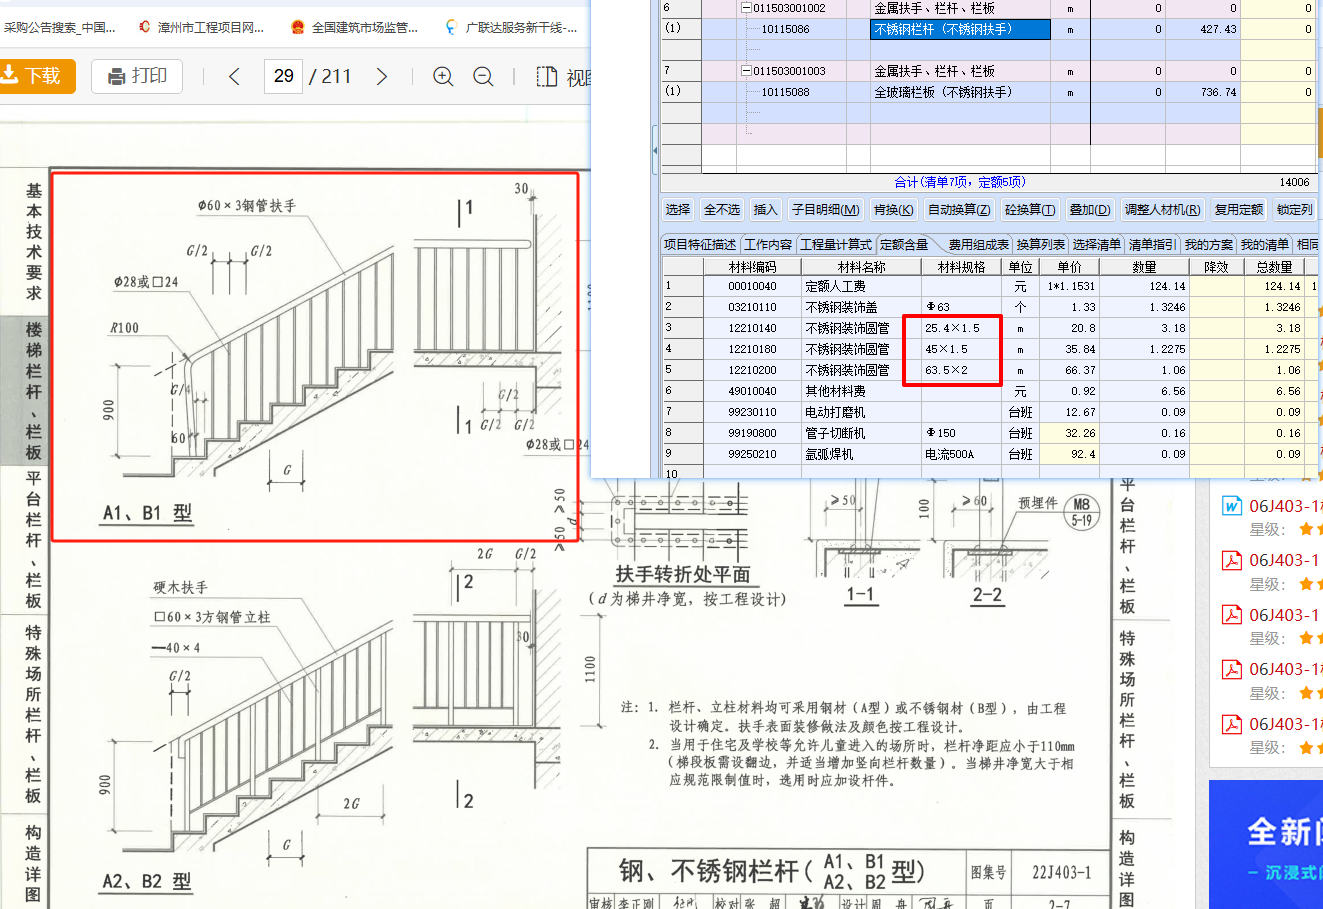Select highlighted cell 不锈钢栏杆（不锈钢扶手）

point(960,29)
